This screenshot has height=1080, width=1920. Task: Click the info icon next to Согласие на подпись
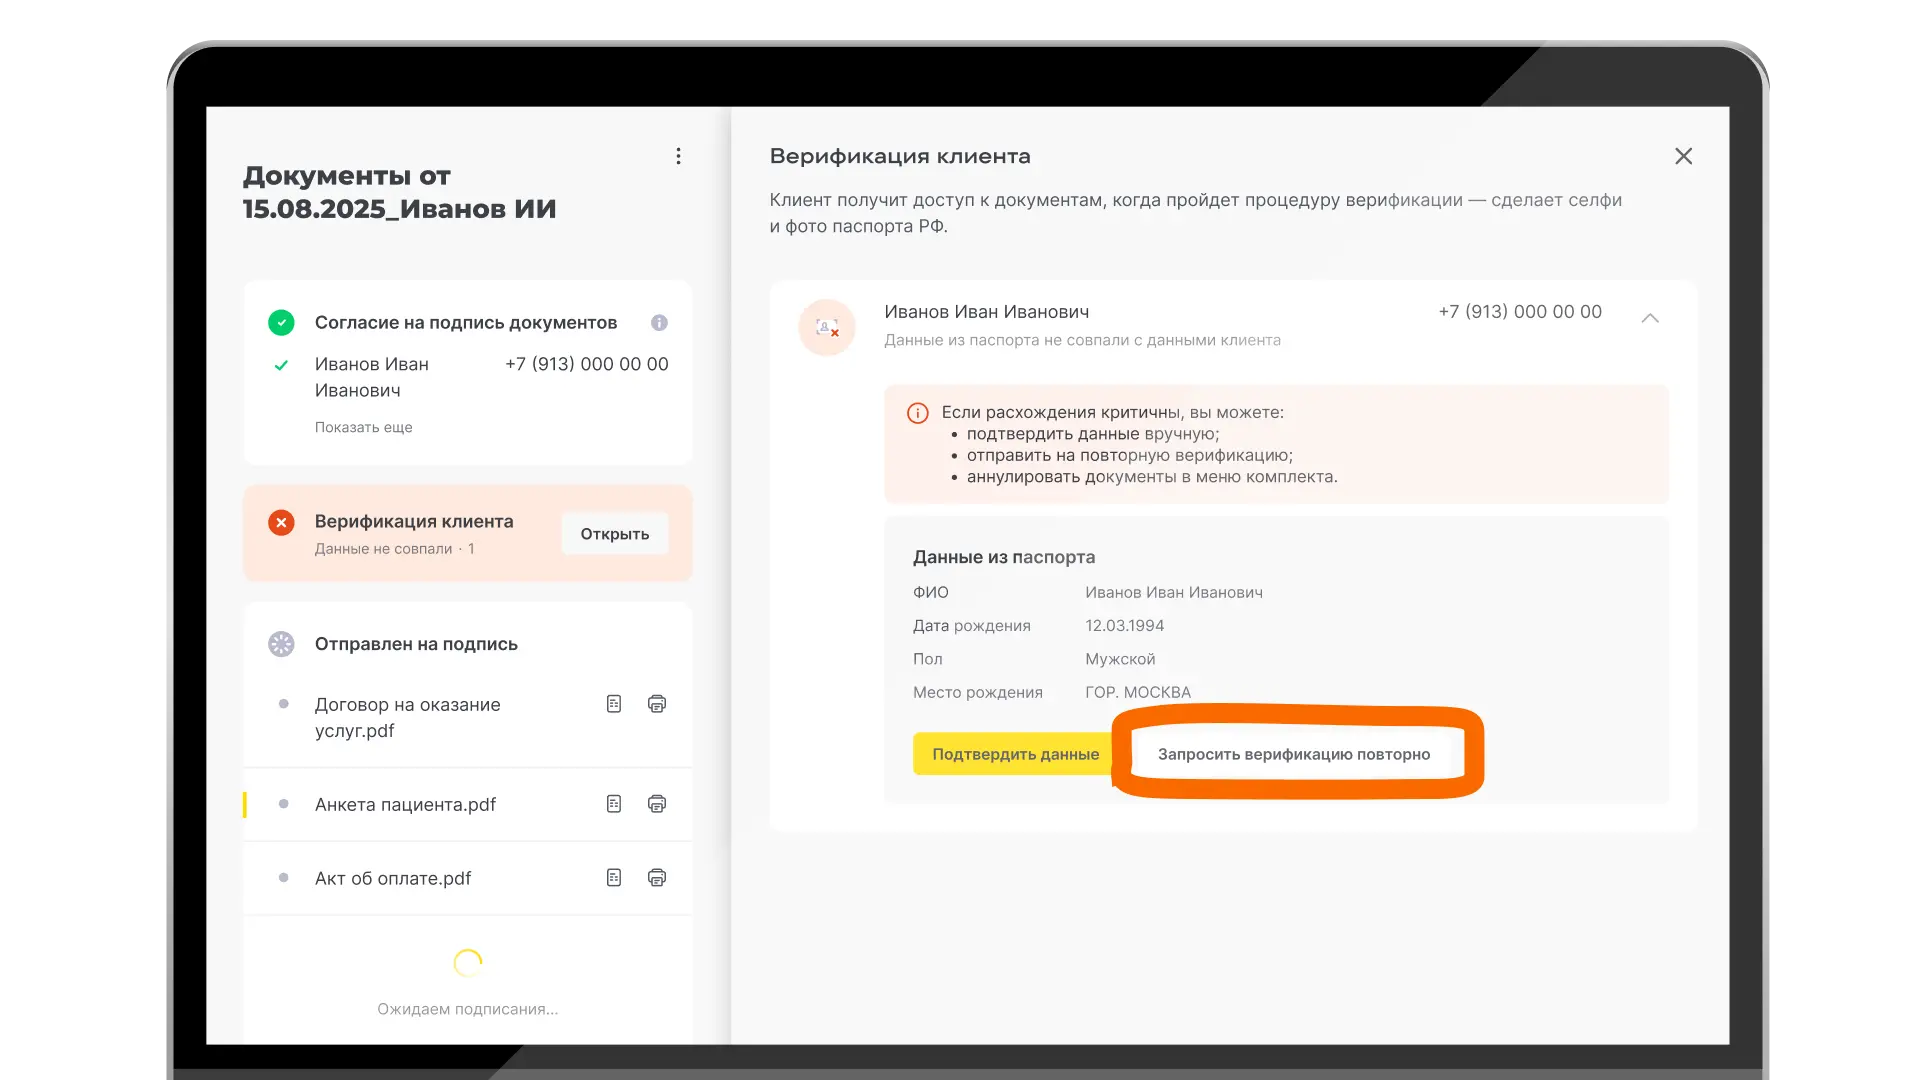coord(659,323)
